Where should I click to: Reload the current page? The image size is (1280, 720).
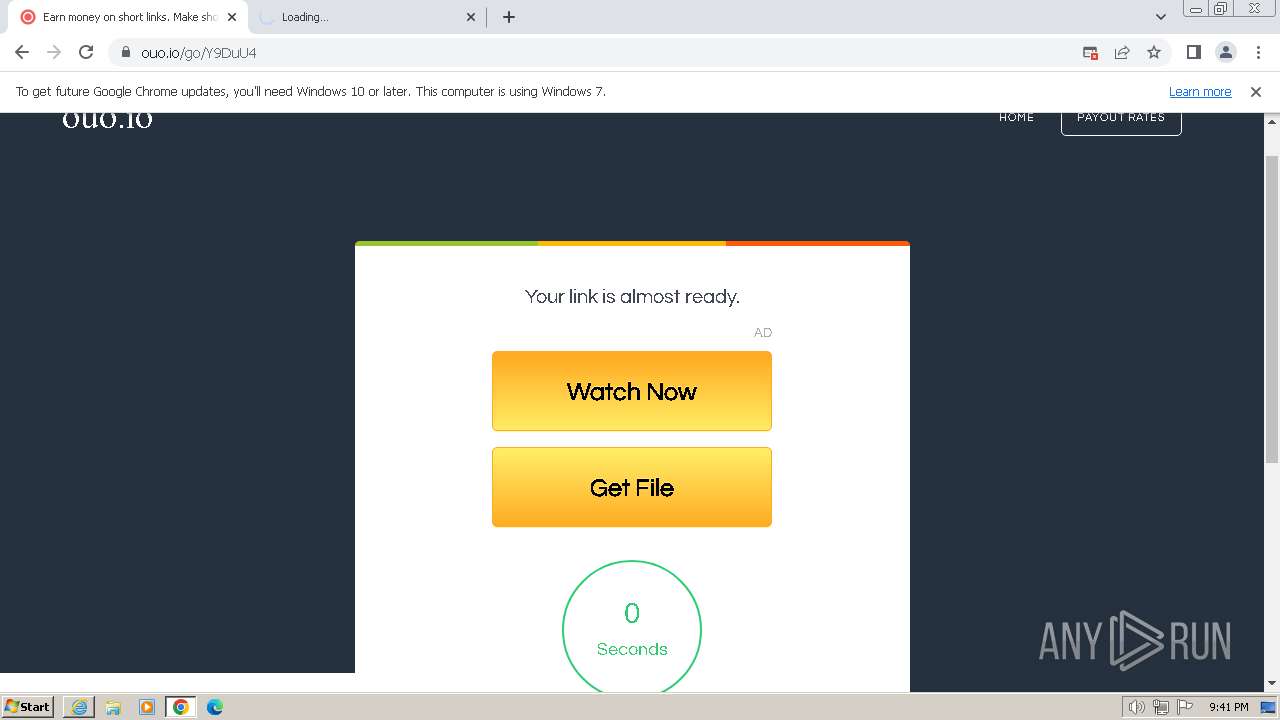click(x=86, y=52)
